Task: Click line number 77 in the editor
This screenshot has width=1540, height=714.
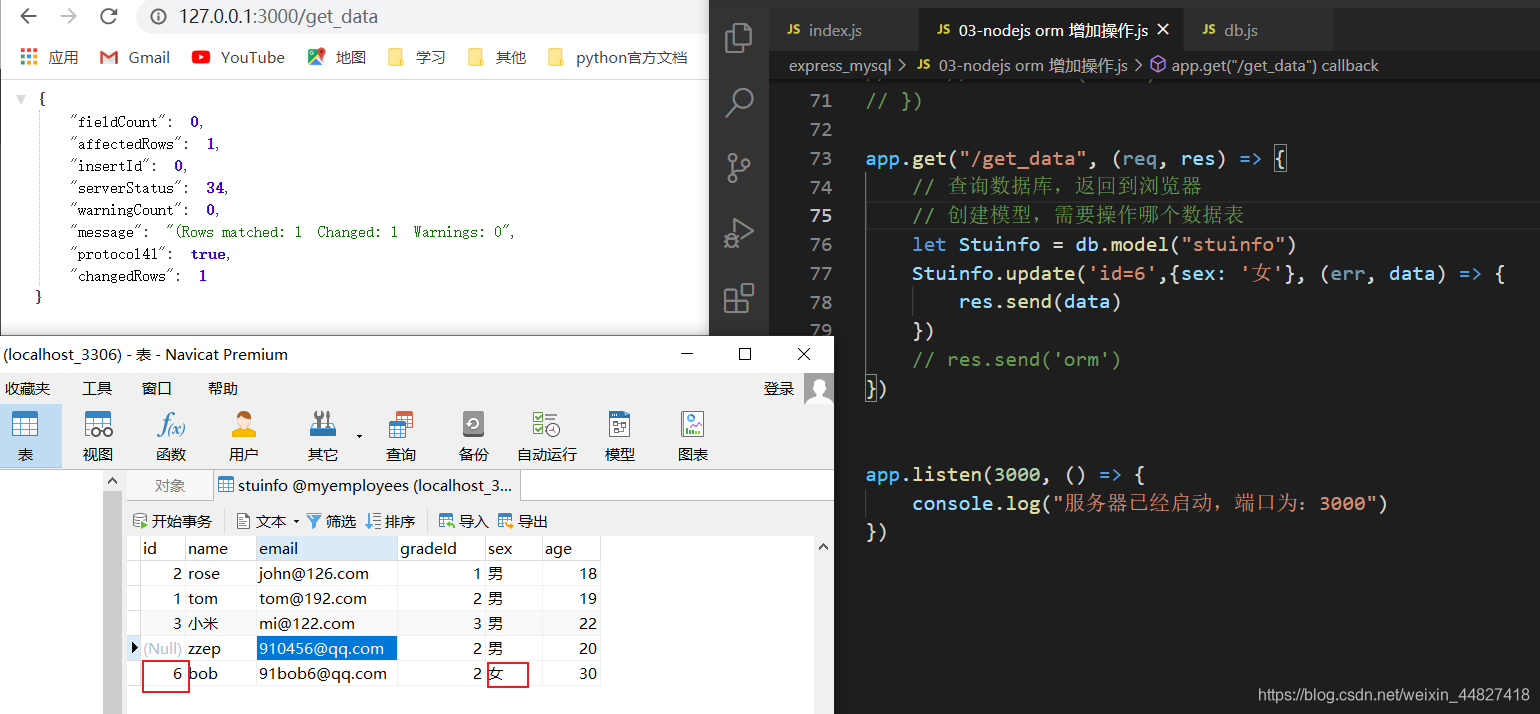Action: coord(820,274)
